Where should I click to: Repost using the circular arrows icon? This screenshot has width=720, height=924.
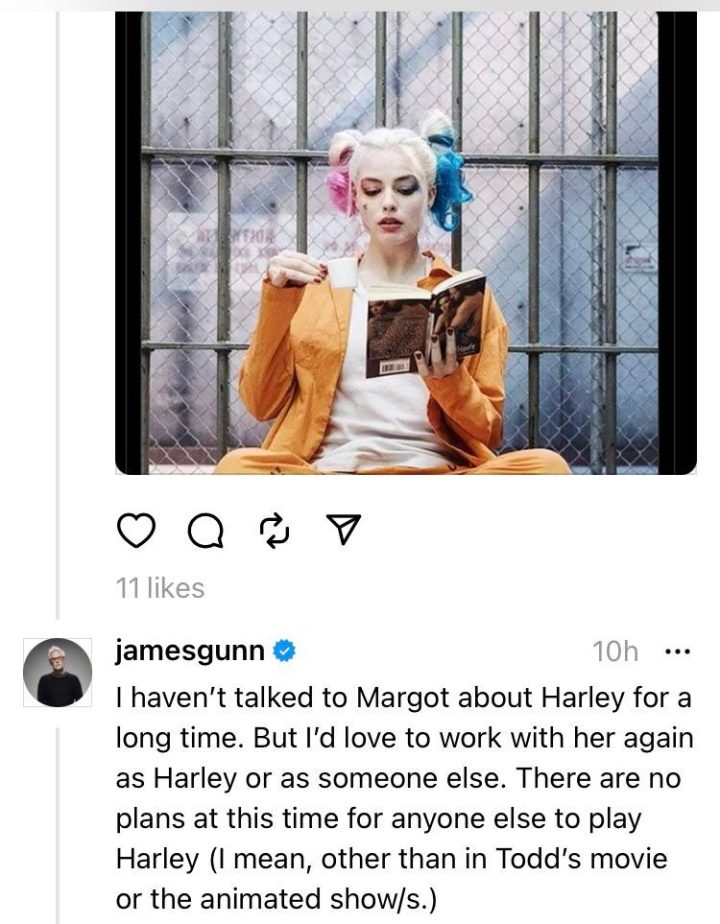(275, 530)
